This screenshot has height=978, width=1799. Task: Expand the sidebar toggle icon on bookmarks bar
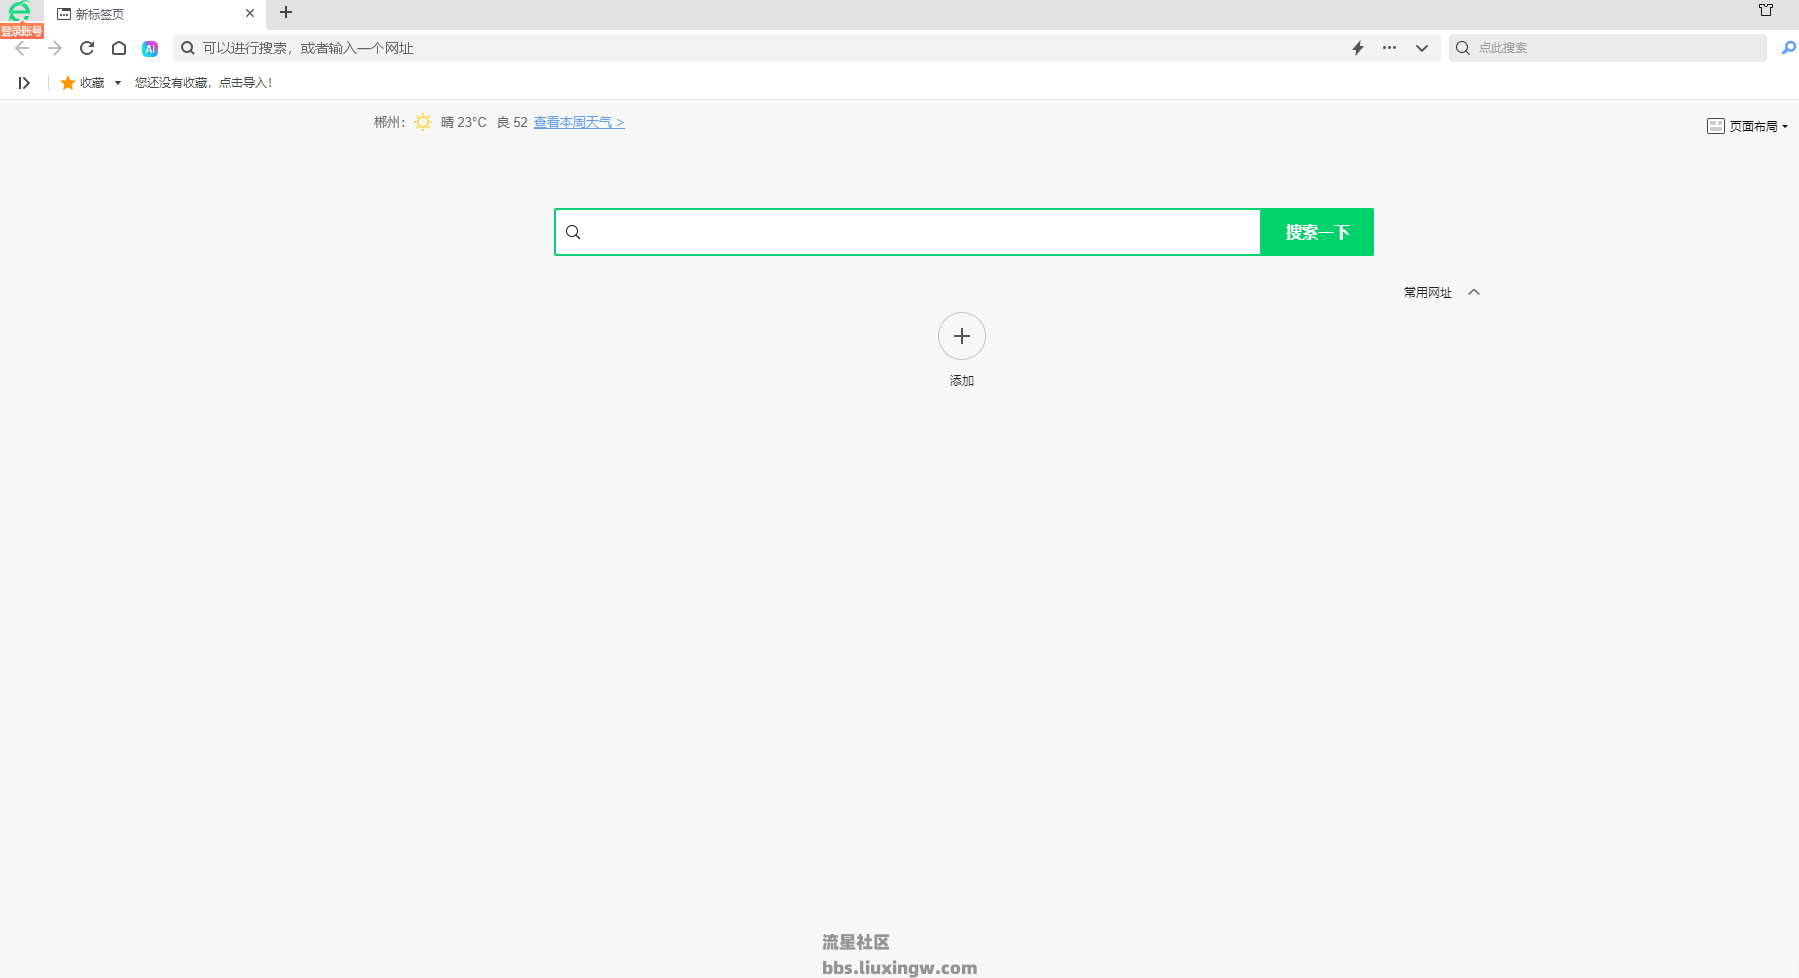(x=24, y=83)
